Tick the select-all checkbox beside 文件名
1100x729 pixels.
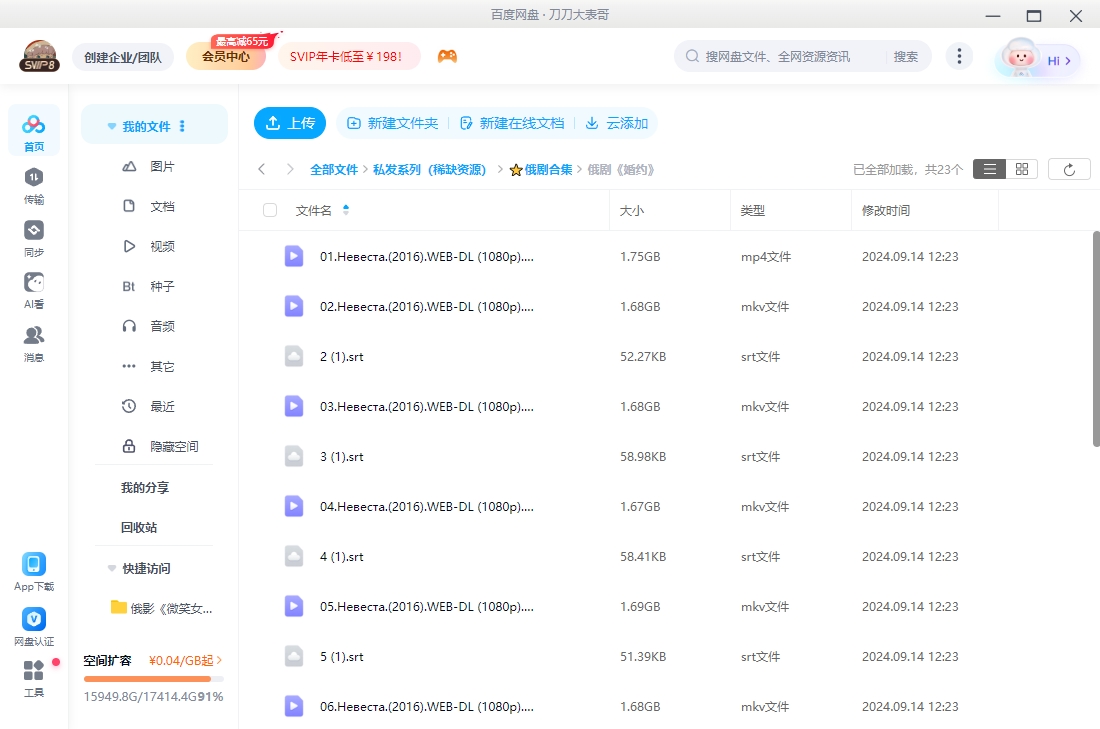[270, 210]
